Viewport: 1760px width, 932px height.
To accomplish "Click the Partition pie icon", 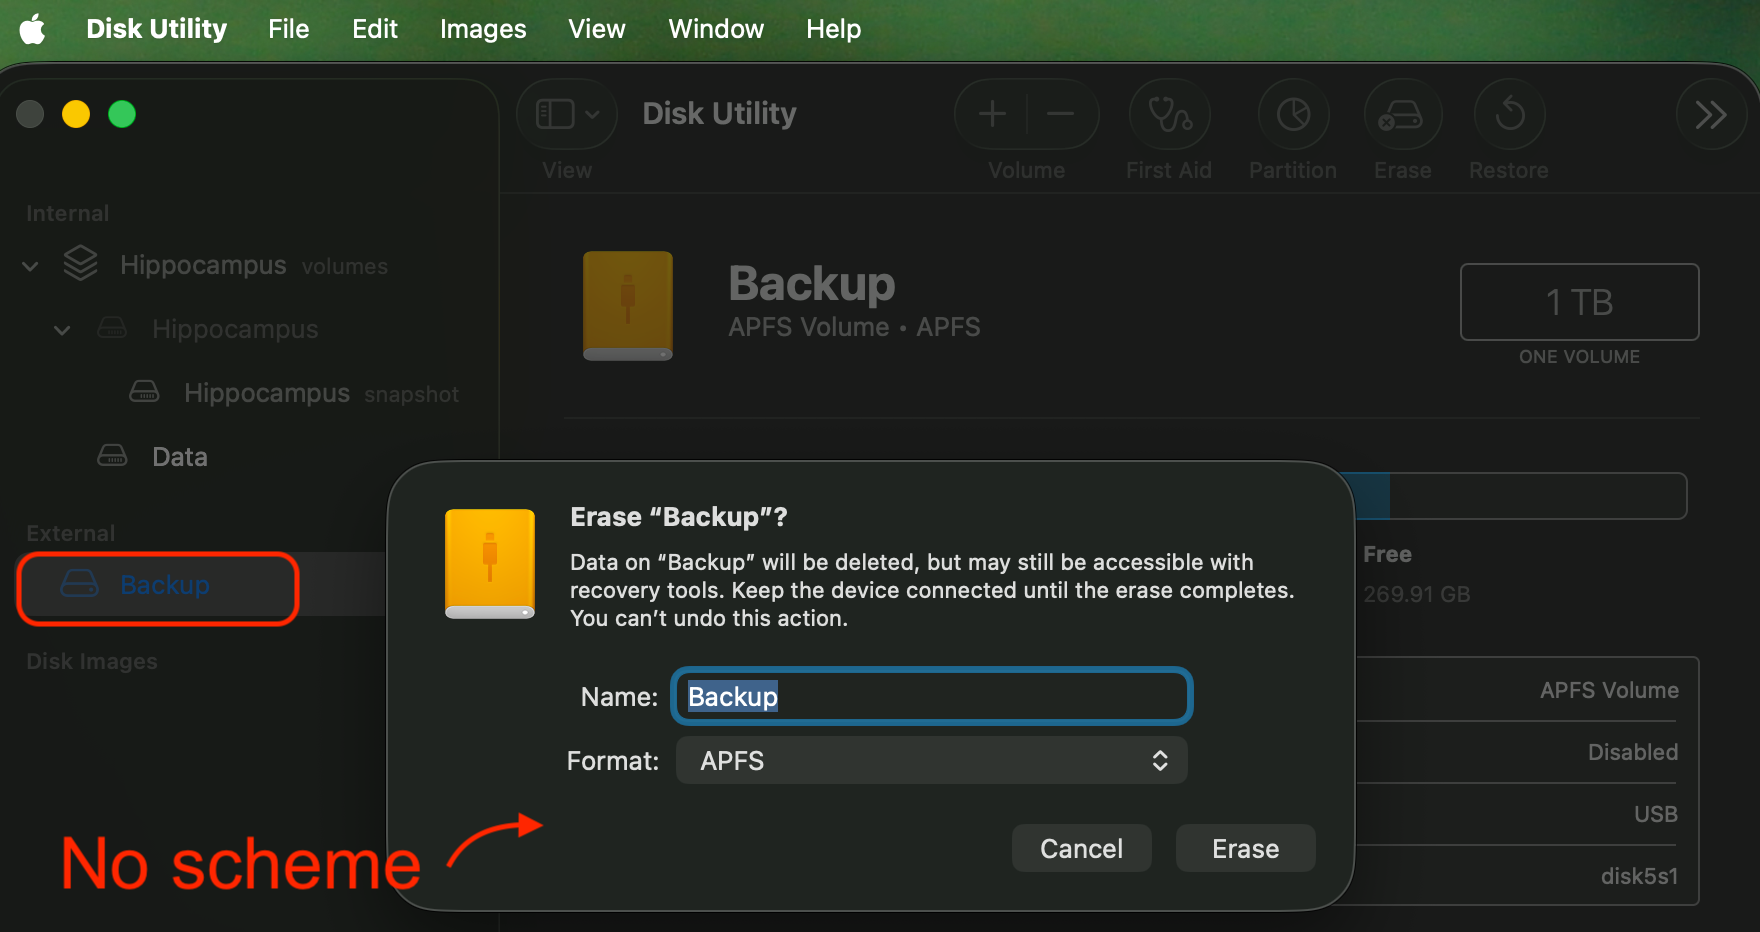I will pyautogui.click(x=1293, y=114).
